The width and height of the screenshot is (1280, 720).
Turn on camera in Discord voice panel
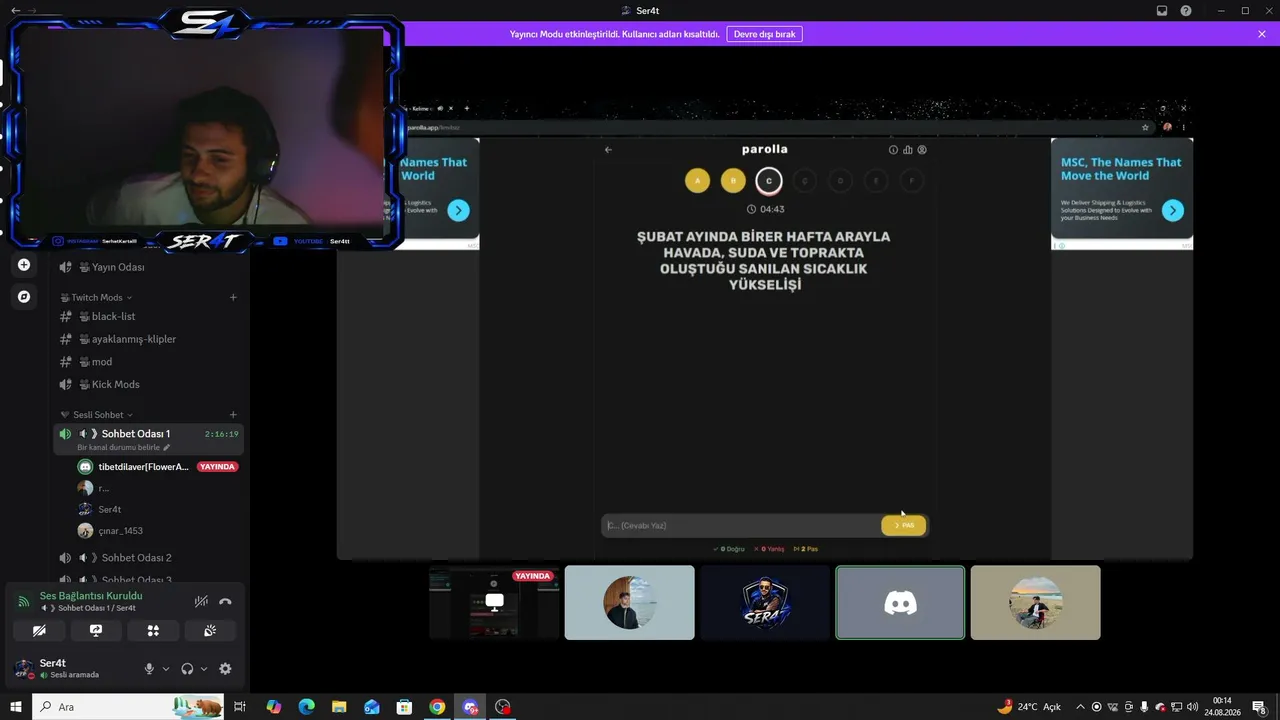point(39,631)
